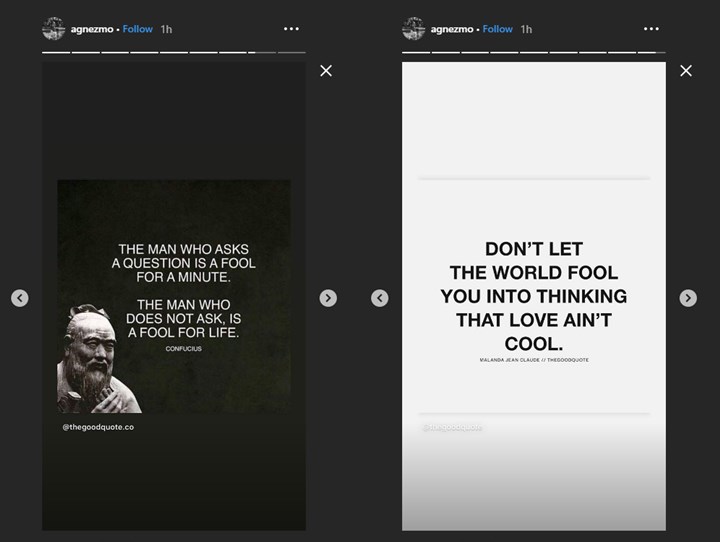Go to next story on left viewer
The height and width of the screenshot is (542, 720).
pos(328,298)
